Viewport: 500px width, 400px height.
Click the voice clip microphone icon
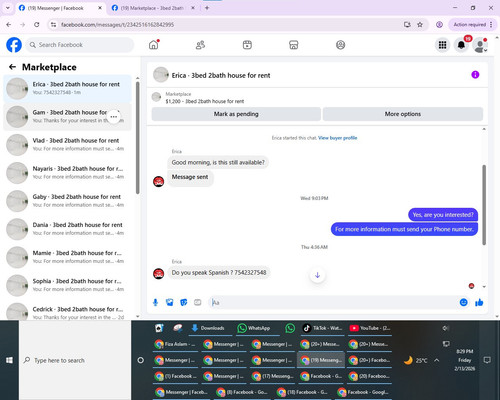tap(155, 302)
